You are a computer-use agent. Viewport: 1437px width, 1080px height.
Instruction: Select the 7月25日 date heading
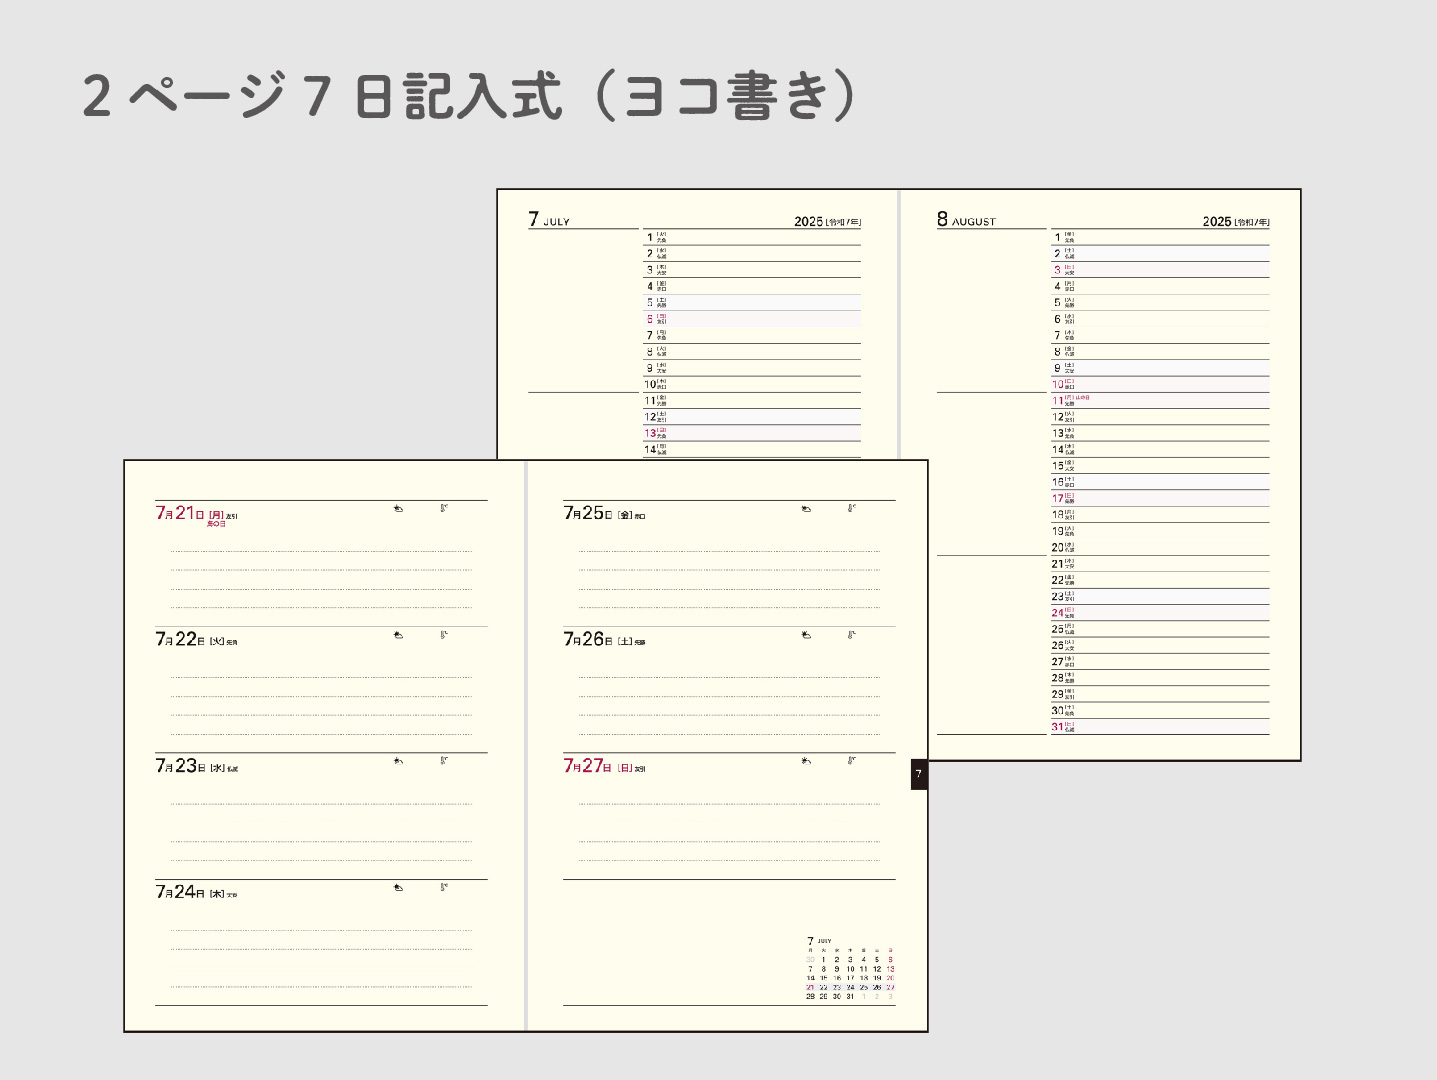coord(605,513)
